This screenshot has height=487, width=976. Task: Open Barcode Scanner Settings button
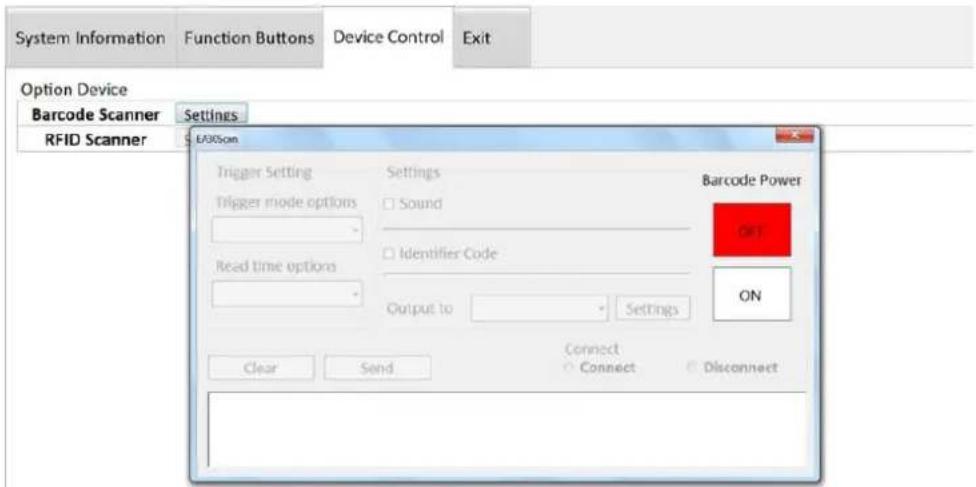[211, 115]
